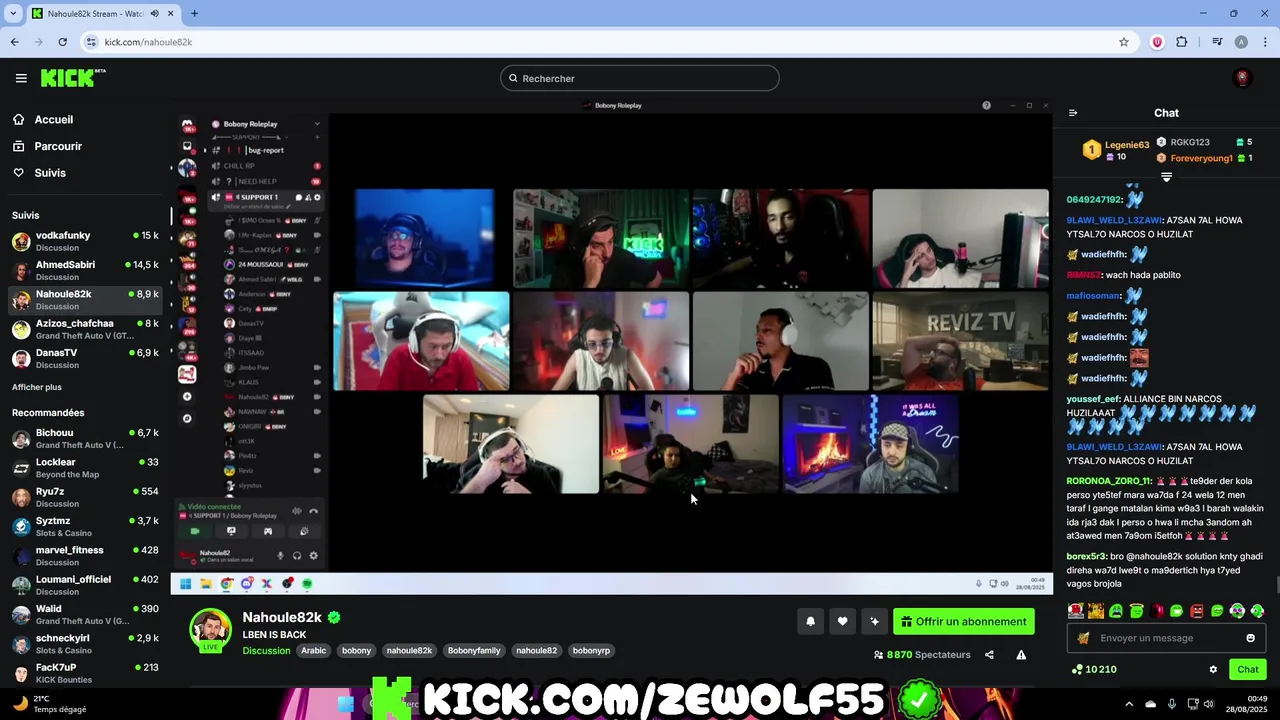Screen dimensions: 1280x720
Task: Open chat settings gear icon
Action: pyautogui.click(x=1213, y=670)
